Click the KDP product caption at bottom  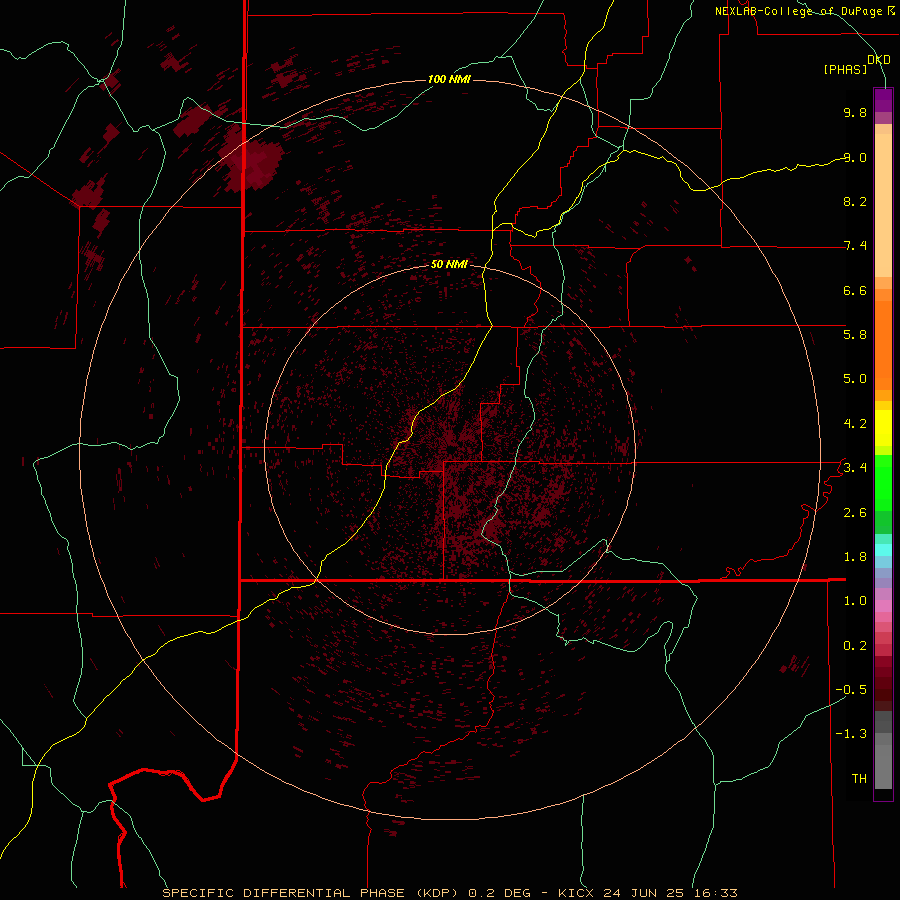click(449, 893)
